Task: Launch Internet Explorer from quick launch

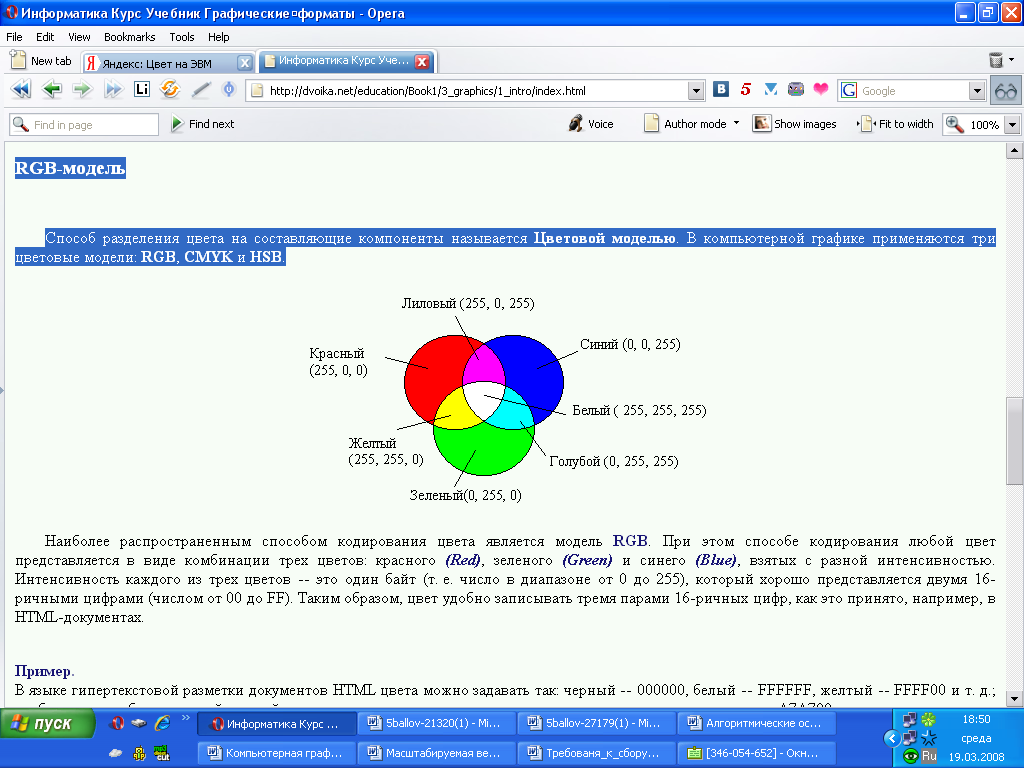Action: [162, 723]
